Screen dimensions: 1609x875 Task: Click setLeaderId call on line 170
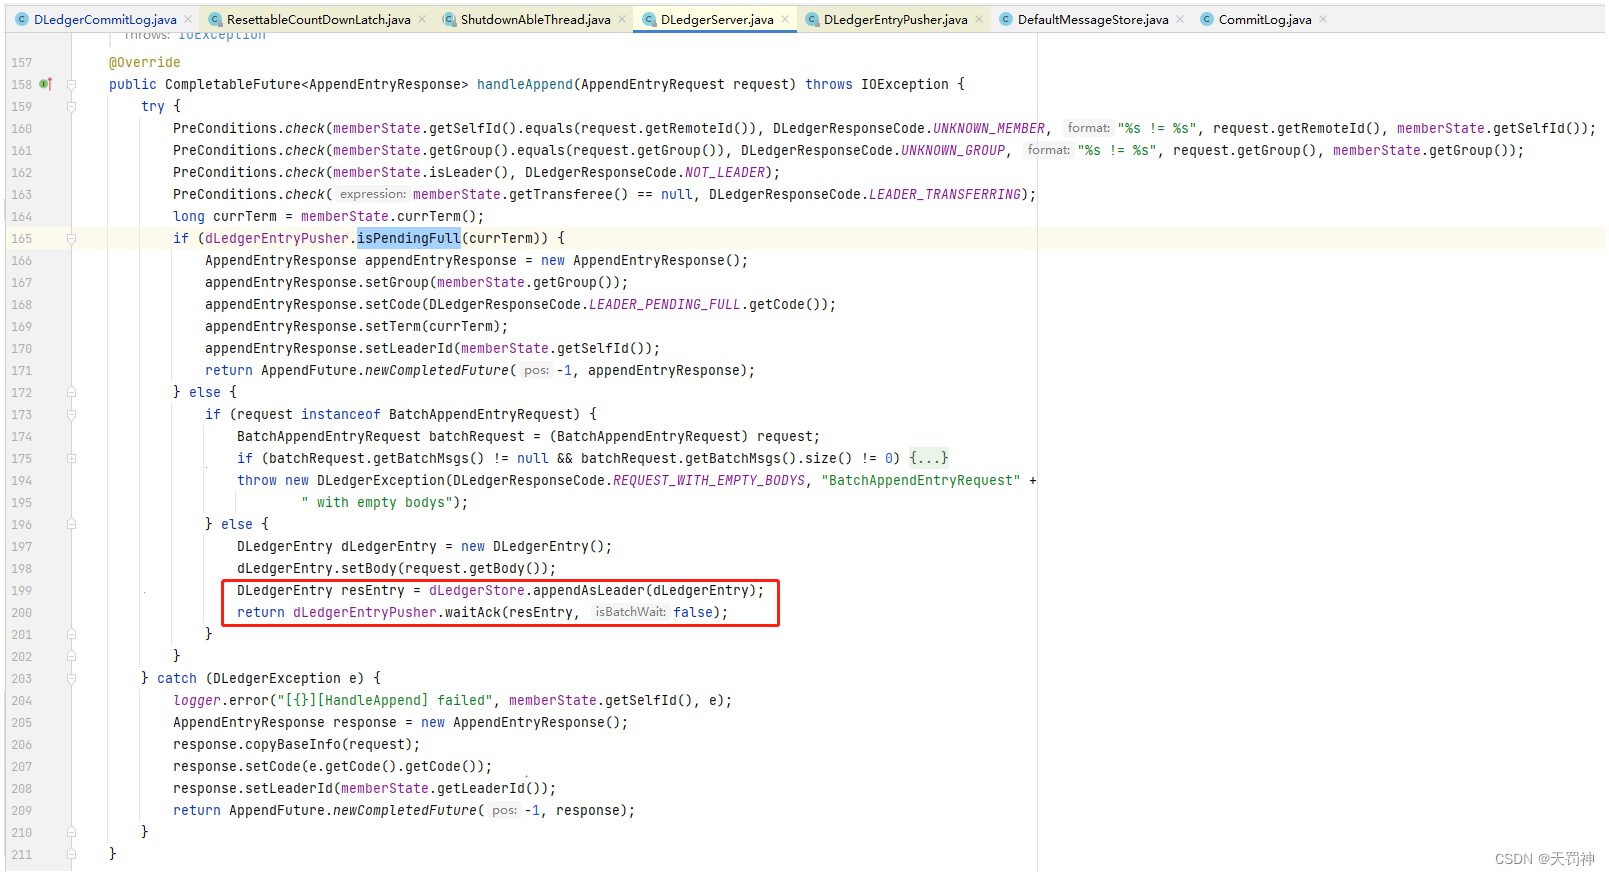point(409,348)
